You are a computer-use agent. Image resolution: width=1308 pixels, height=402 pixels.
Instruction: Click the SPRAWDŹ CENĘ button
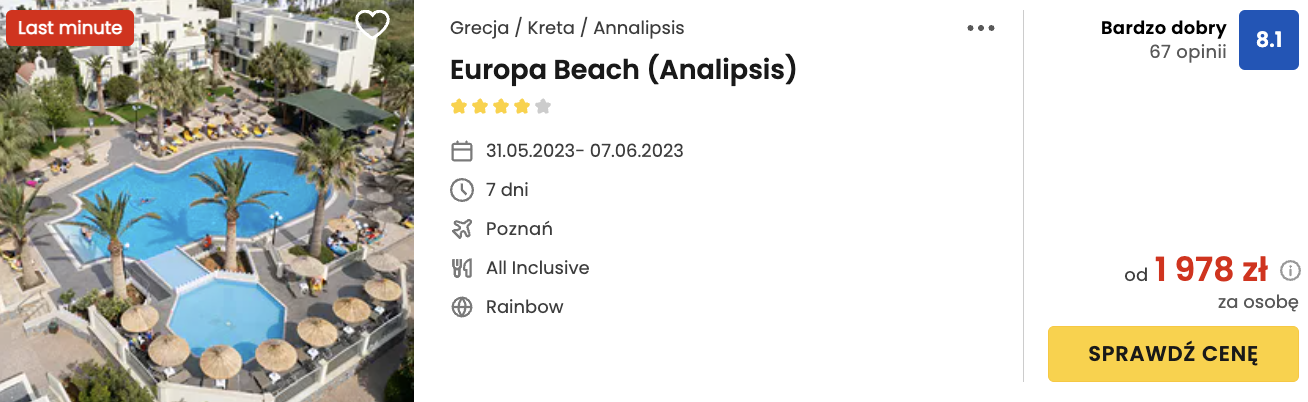[x=1173, y=354]
